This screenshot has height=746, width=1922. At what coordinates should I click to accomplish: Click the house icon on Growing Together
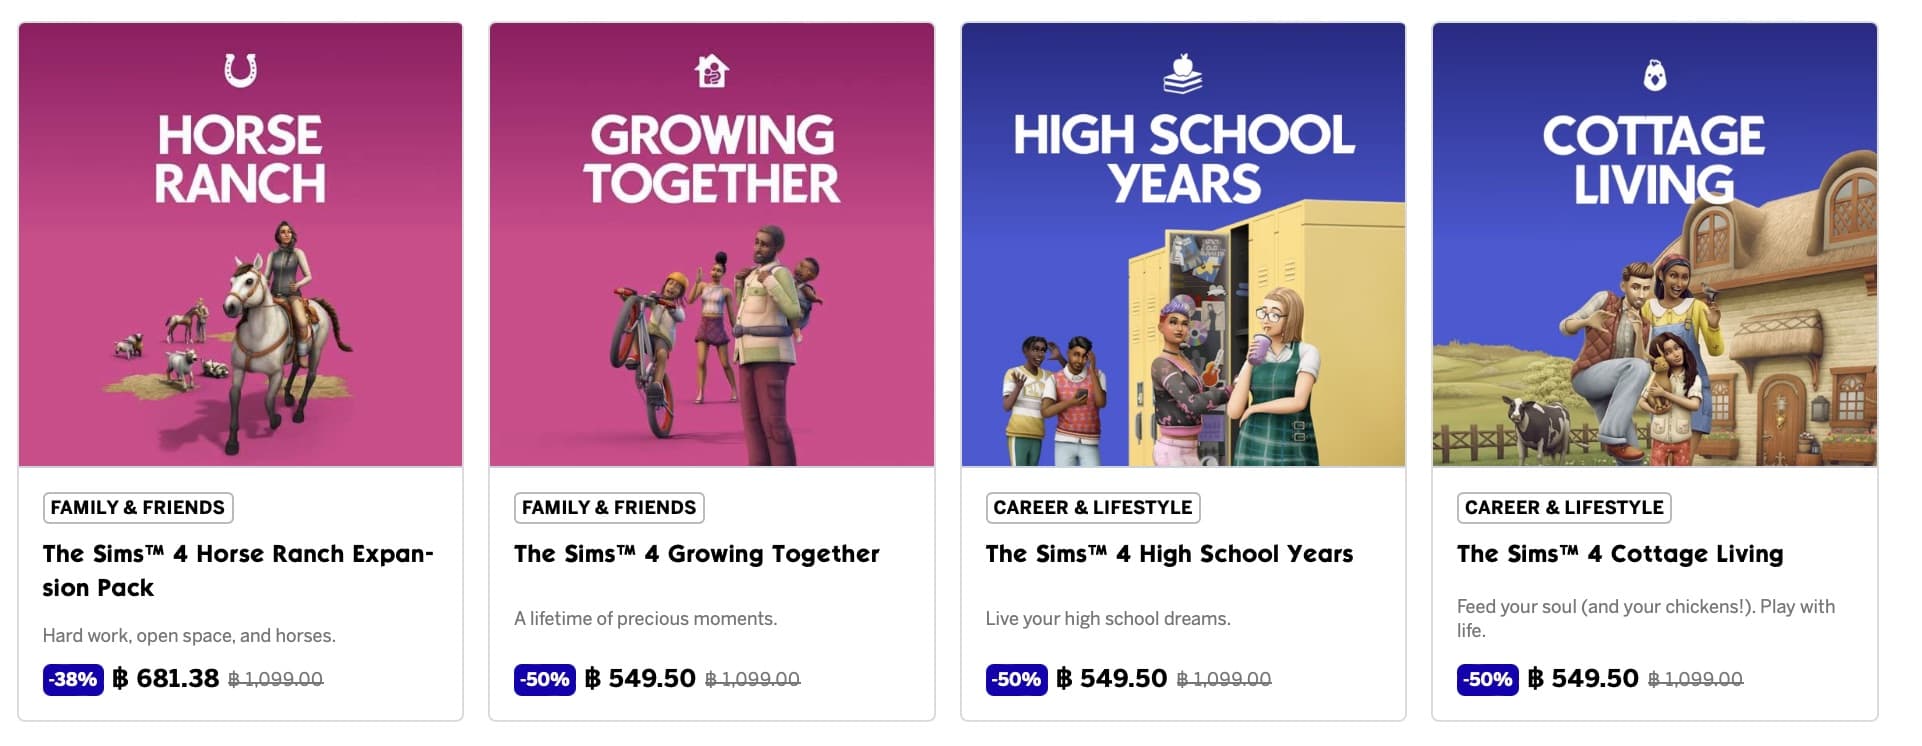(x=712, y=71)
